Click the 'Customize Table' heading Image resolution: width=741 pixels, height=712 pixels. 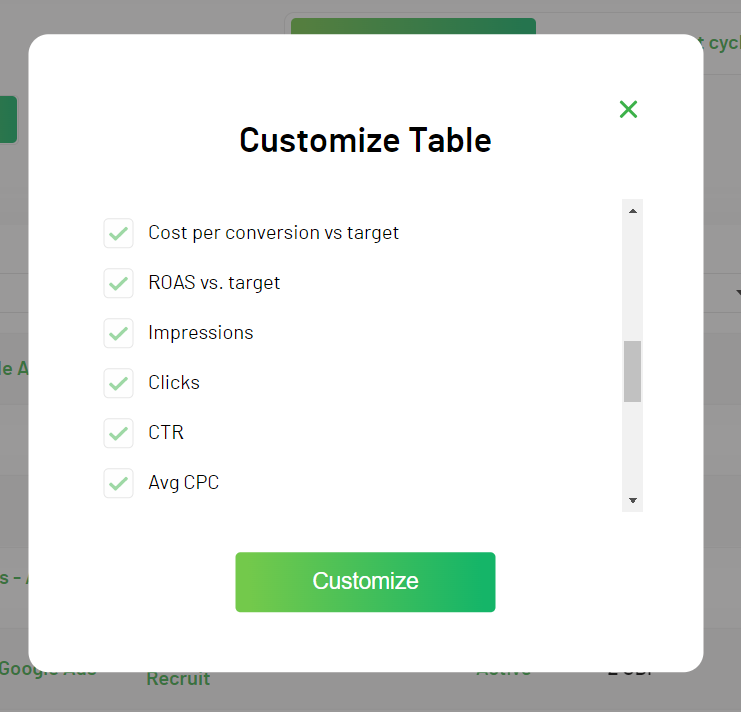pyautogui.click(x=365, y=140)
